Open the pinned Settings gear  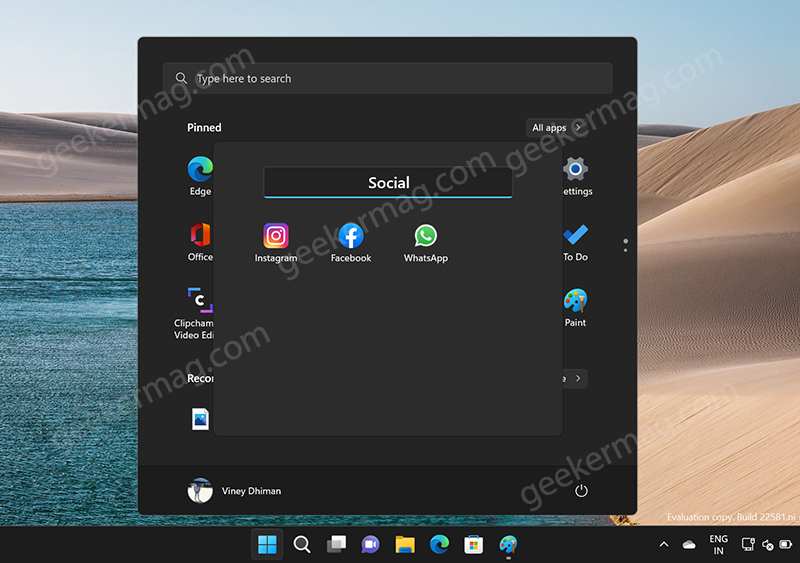coord(576,176)
